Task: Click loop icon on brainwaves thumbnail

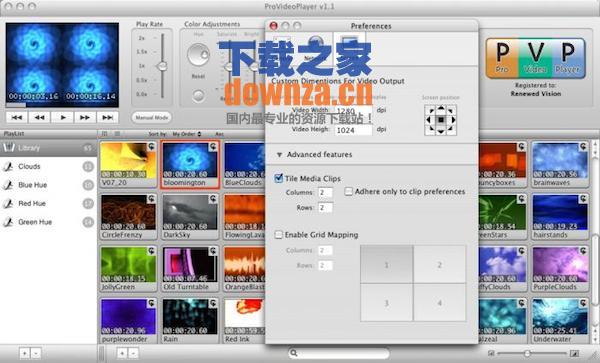Action: click(x=583, y=147)
